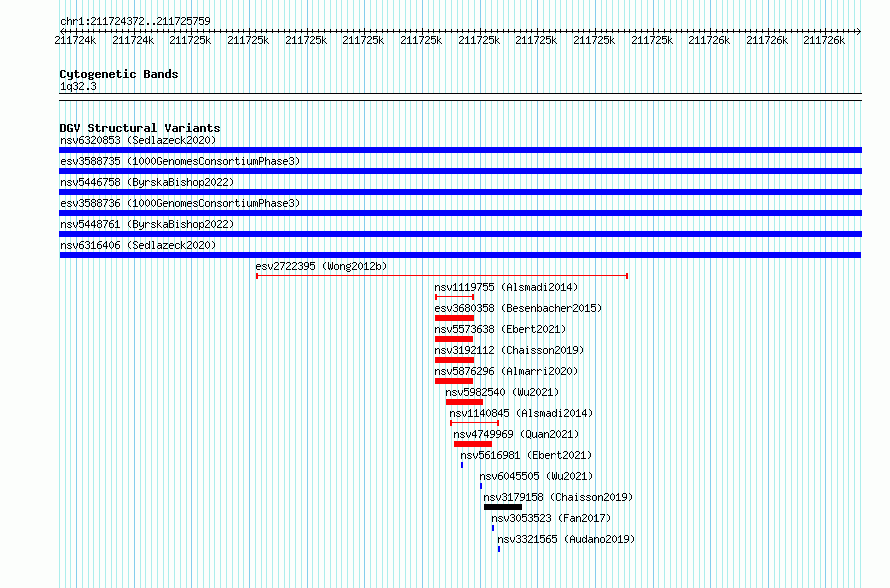890x588 pixels.
Task: Click the red bar under nsv5982540
Action: pos(464,402)
